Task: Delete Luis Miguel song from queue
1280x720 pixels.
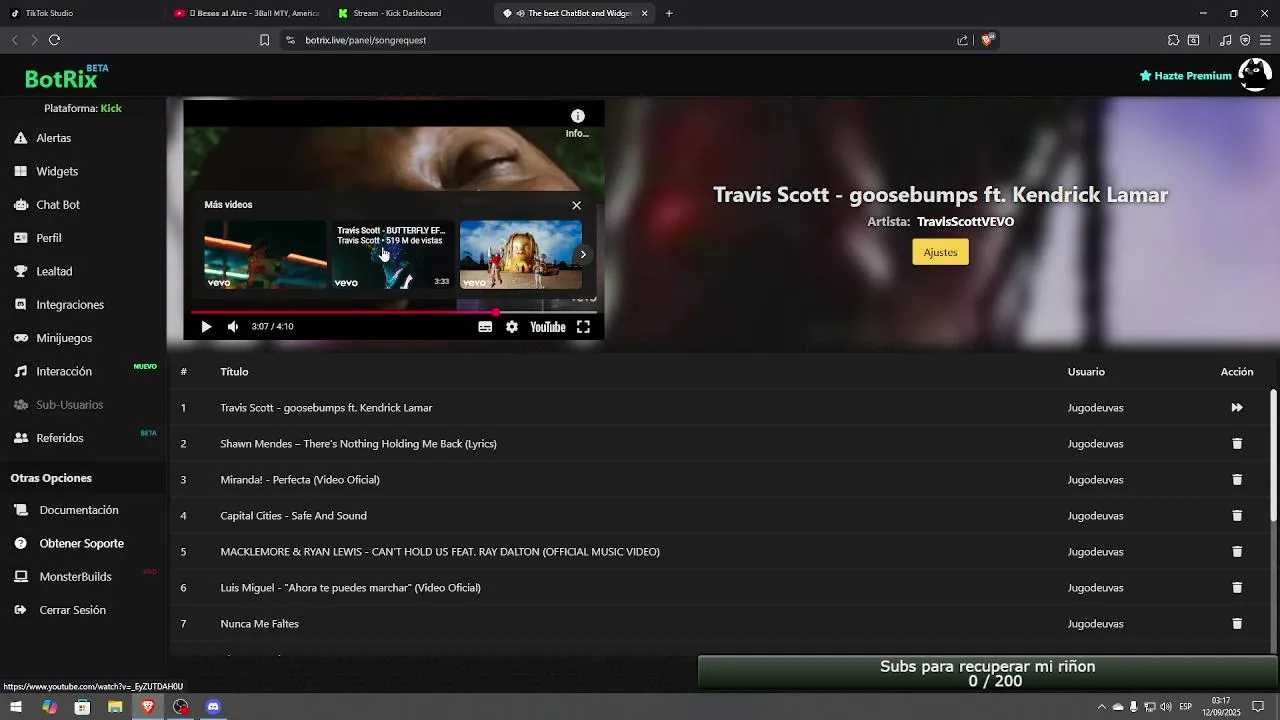Action: click(1237, 588)
